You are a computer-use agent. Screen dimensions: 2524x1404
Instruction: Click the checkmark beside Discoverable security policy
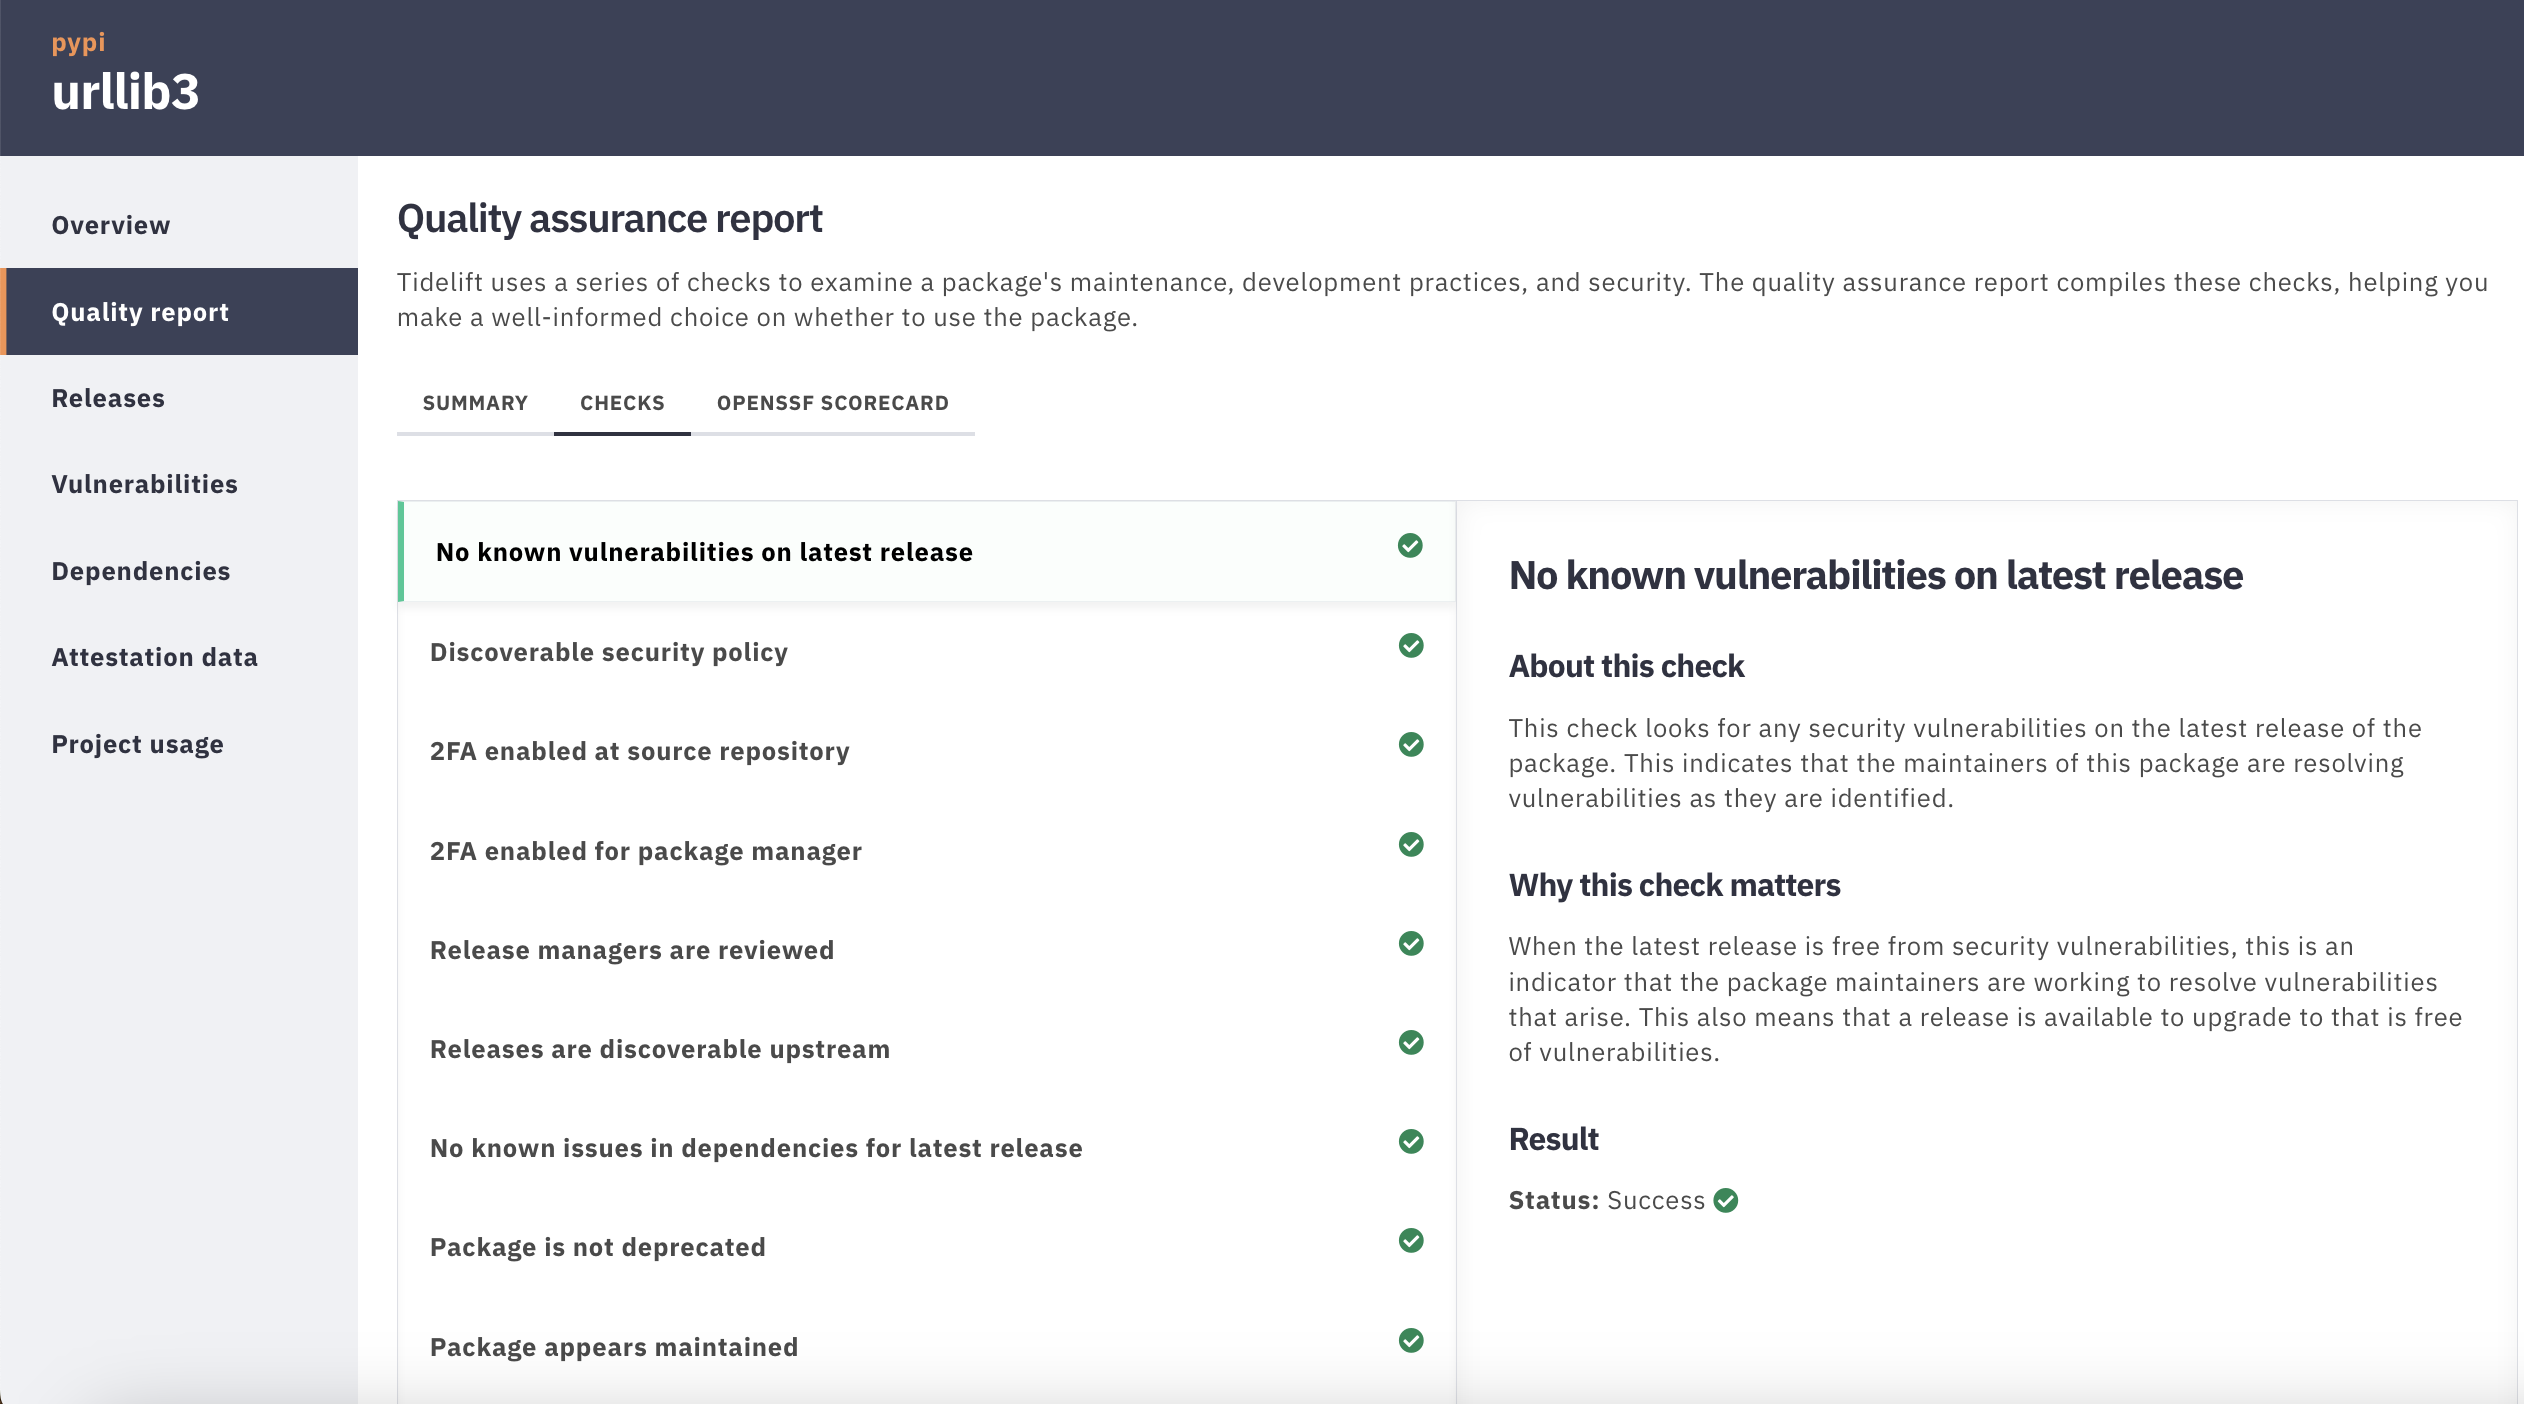point(1411,645)
